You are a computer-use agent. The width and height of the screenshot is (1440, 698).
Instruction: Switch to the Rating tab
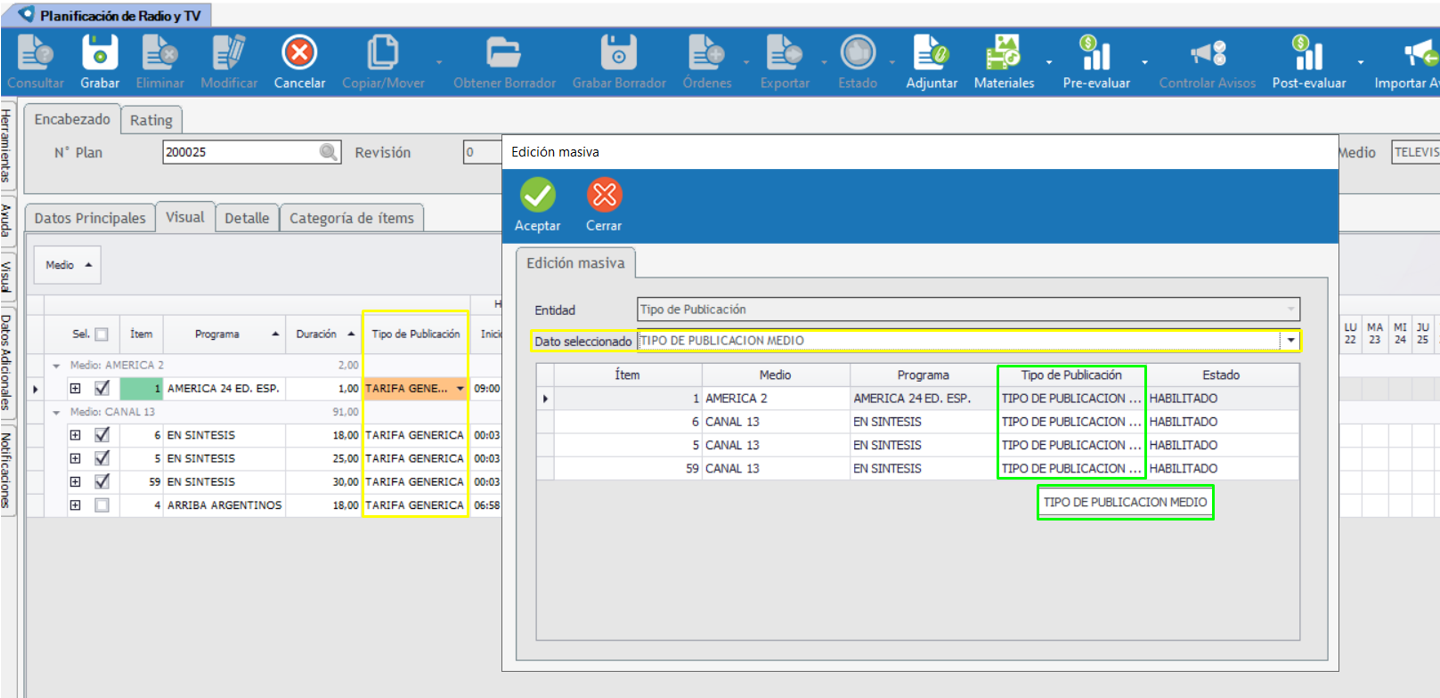(x=152, y=120)
